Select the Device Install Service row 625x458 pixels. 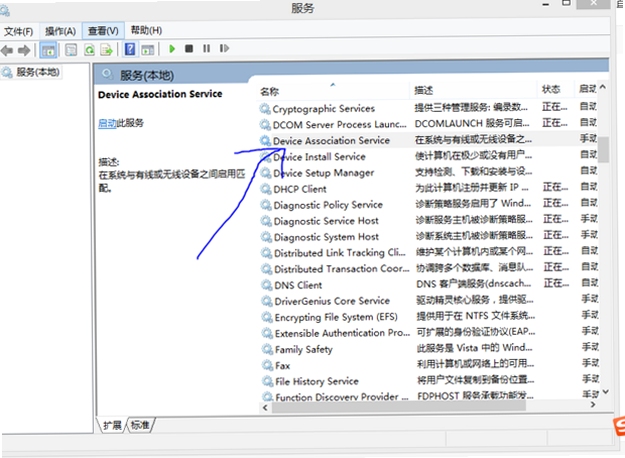tap(428, 156)
